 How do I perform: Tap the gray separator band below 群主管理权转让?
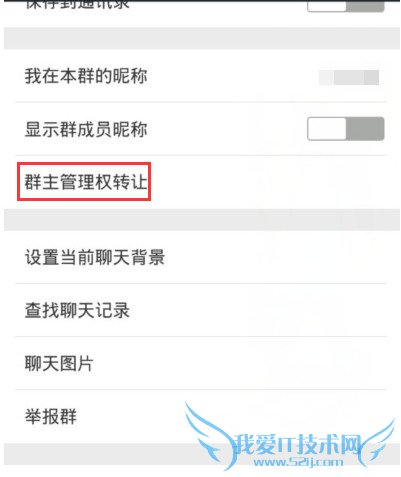pyautogui.click(x=201, y=220)
